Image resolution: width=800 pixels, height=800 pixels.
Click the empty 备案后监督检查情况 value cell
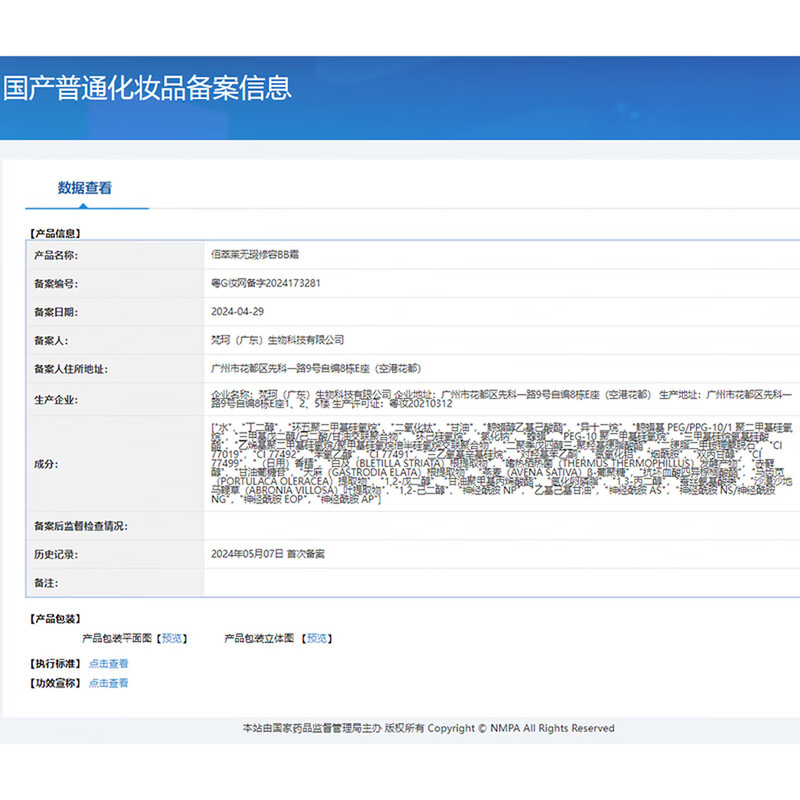(500, 525)
